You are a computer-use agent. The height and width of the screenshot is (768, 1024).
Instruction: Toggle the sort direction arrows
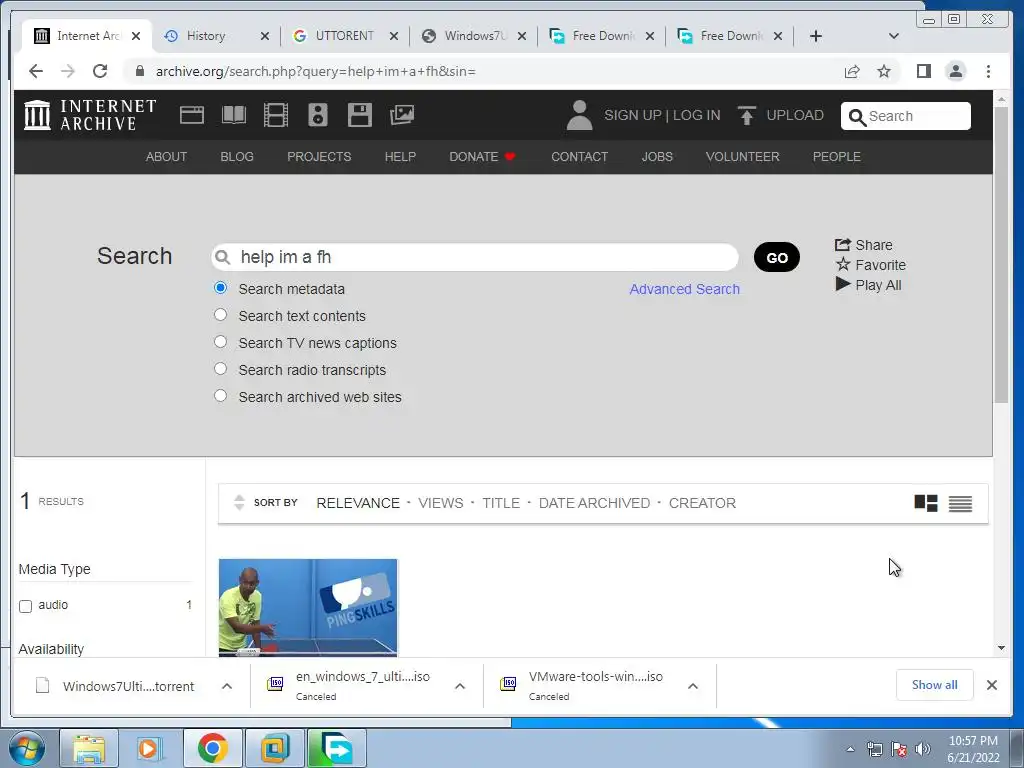pos(239,502)
